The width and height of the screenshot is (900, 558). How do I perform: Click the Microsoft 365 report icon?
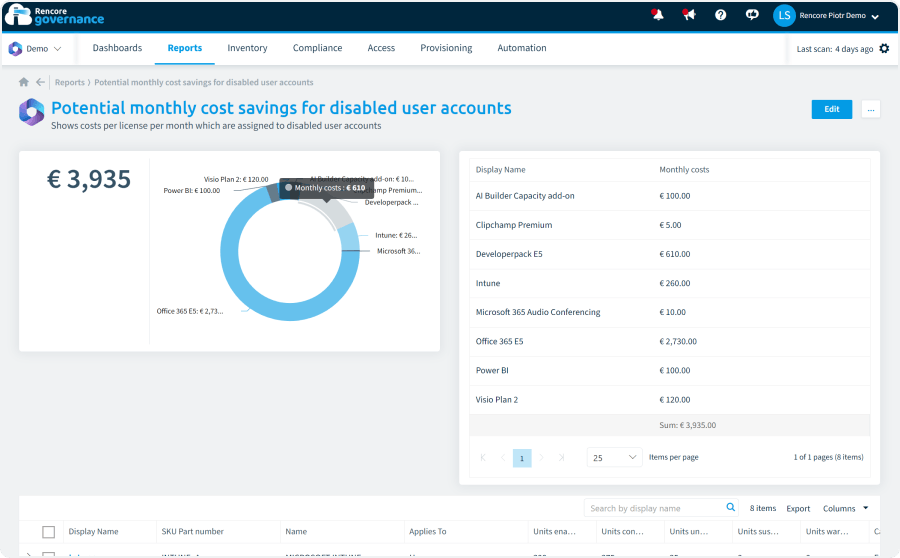tap(32, 112)
